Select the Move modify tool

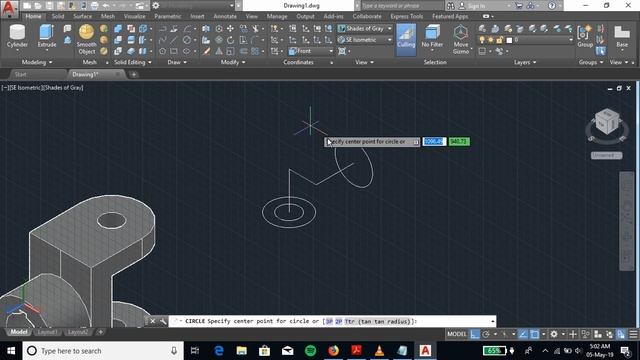[231, 29]
